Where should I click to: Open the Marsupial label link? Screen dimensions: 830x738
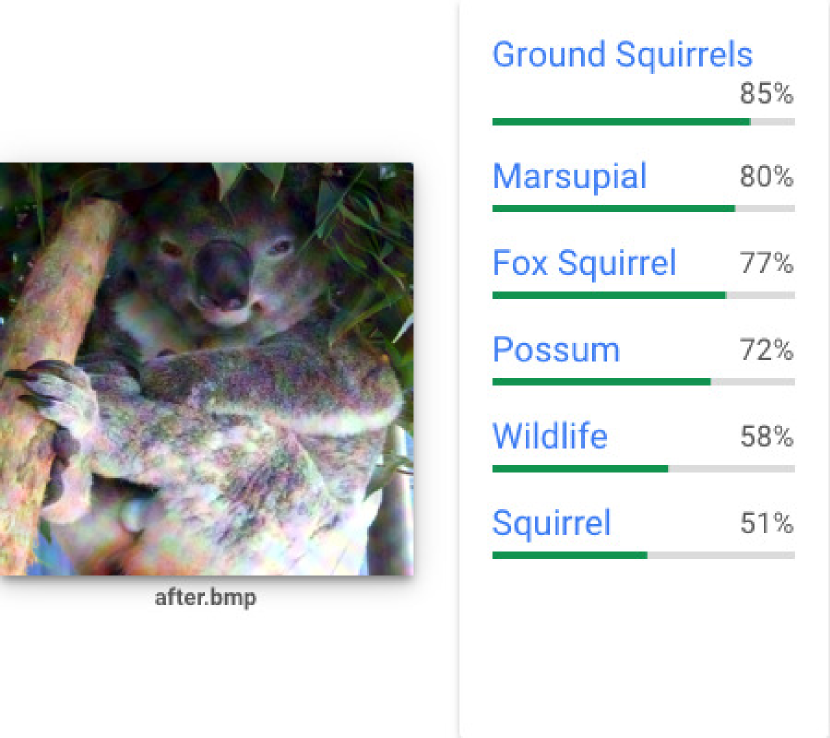coord(569,177)
